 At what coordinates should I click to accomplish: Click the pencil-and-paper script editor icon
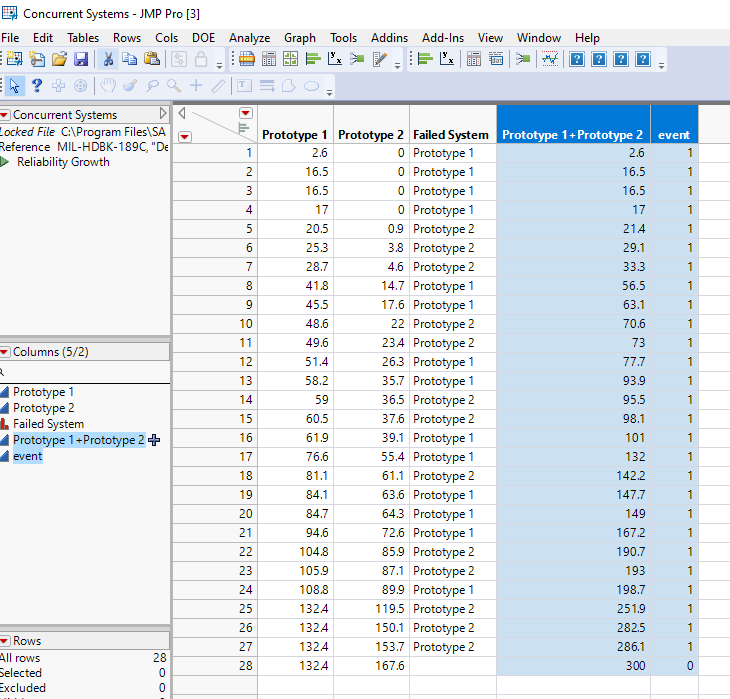[x=379, y=59]
